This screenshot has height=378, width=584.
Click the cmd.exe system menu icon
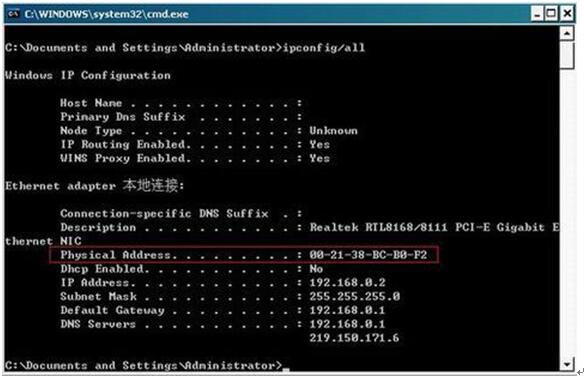pyautogui.click(x=13, y=14)
